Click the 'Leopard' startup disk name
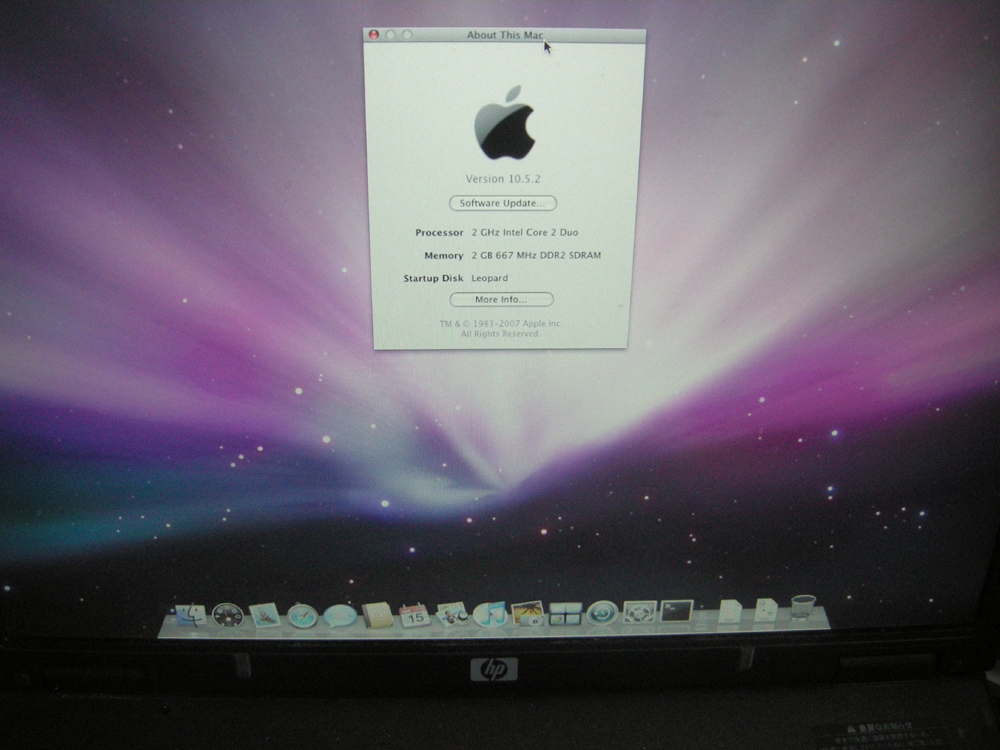 point(490,278)
